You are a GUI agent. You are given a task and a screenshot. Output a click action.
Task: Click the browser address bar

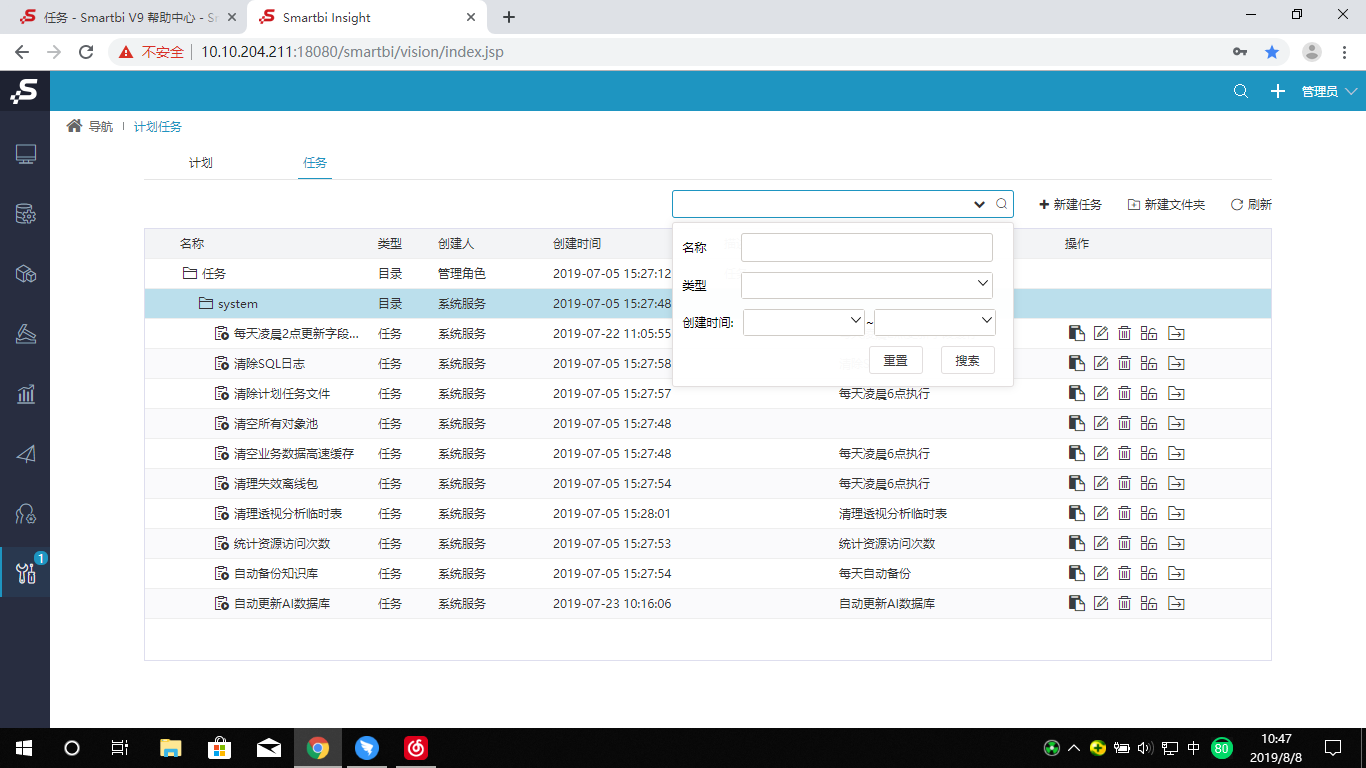(x=700, y=52)
